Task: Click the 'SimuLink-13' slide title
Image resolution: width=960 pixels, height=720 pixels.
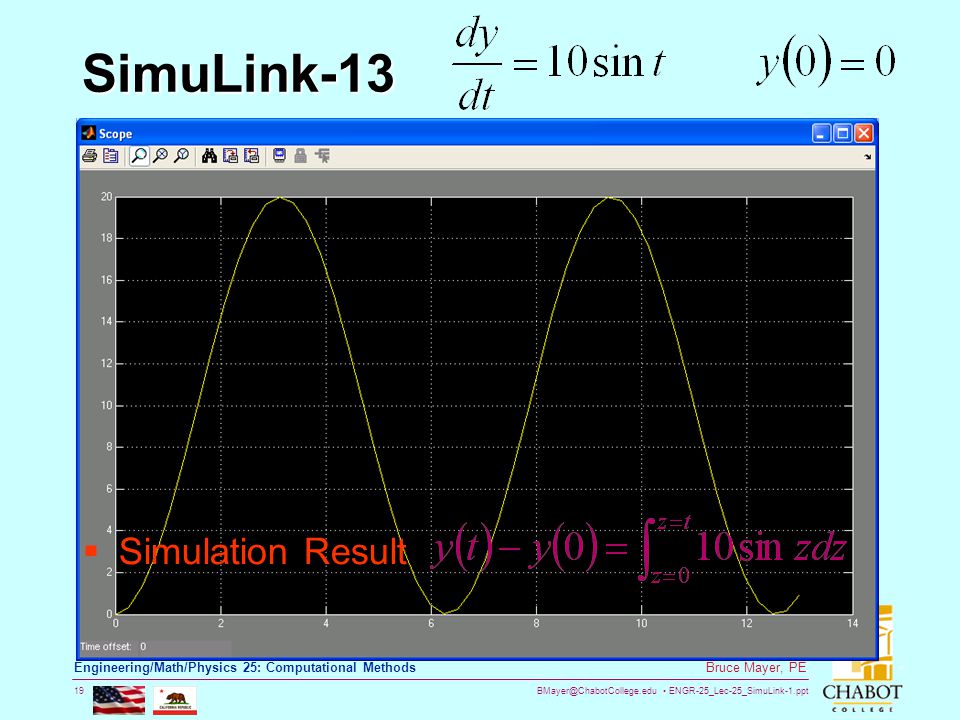Action: pos(238,73)
